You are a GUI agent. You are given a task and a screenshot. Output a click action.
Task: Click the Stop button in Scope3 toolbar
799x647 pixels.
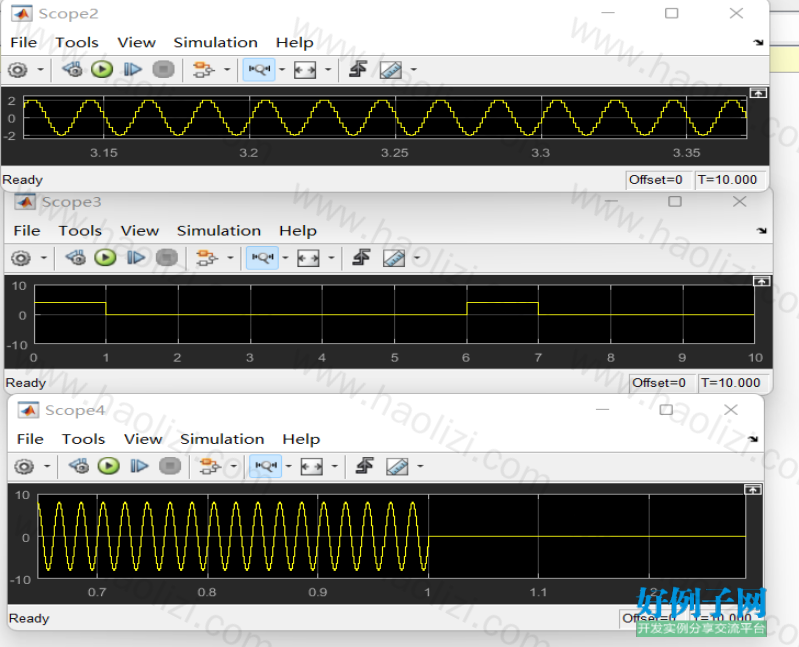(167, 257)
